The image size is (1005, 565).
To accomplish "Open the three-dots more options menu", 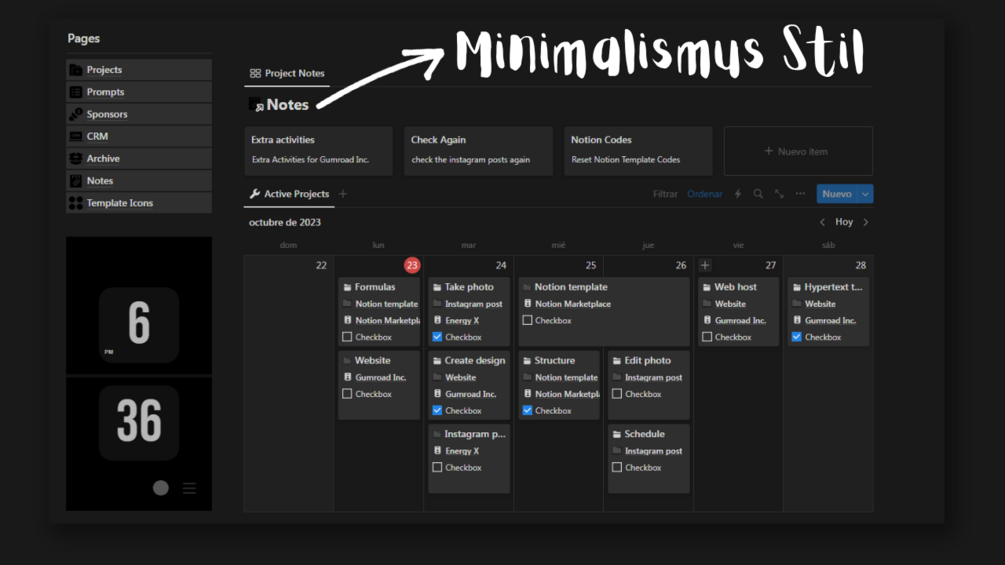I will click(x=801, y=193).
